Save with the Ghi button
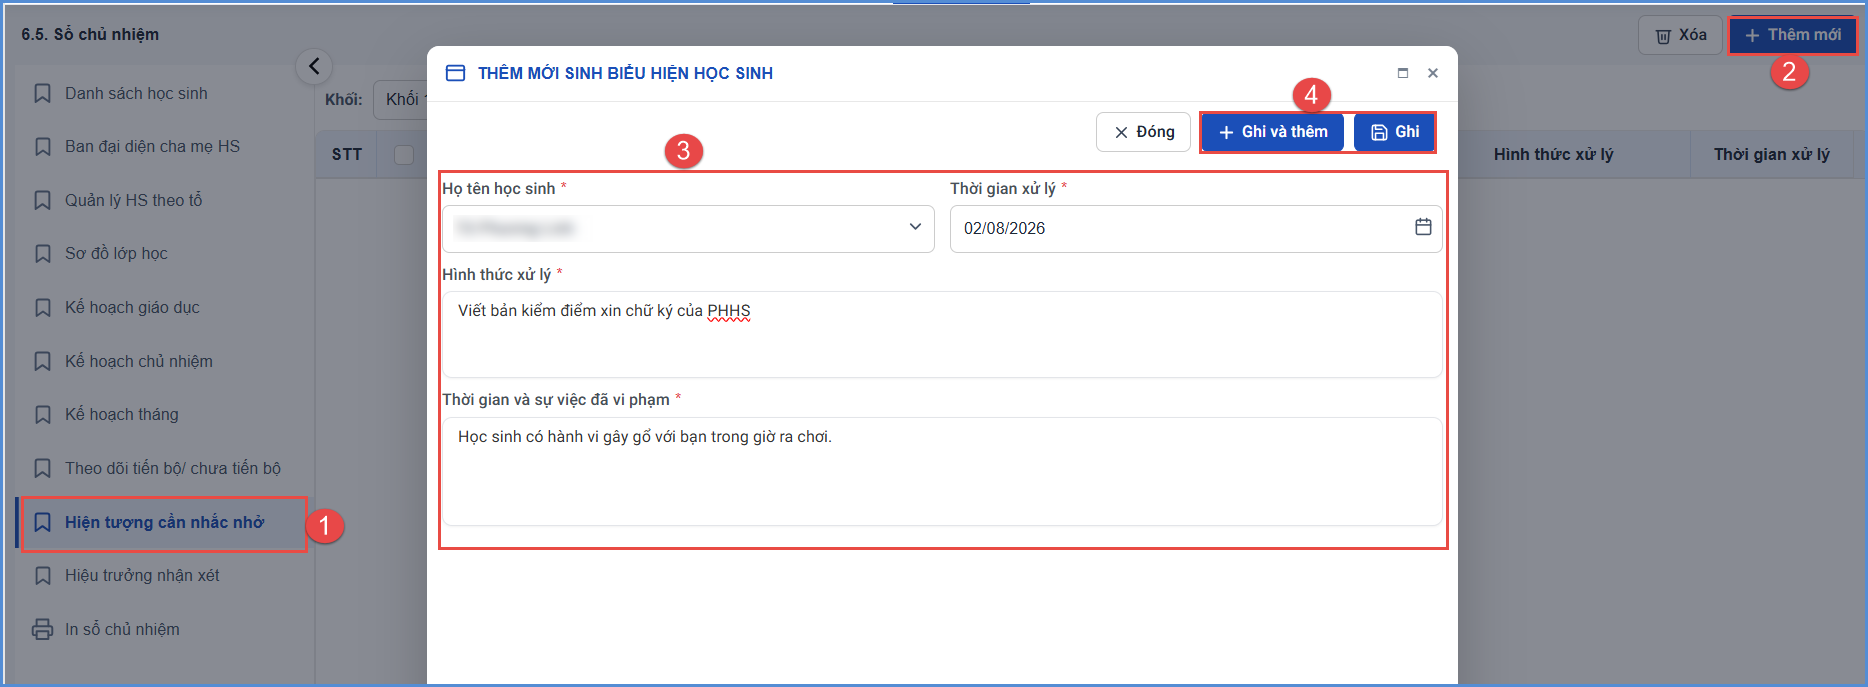Viewport: 1868px width, 687px height. pos(1394,132)
